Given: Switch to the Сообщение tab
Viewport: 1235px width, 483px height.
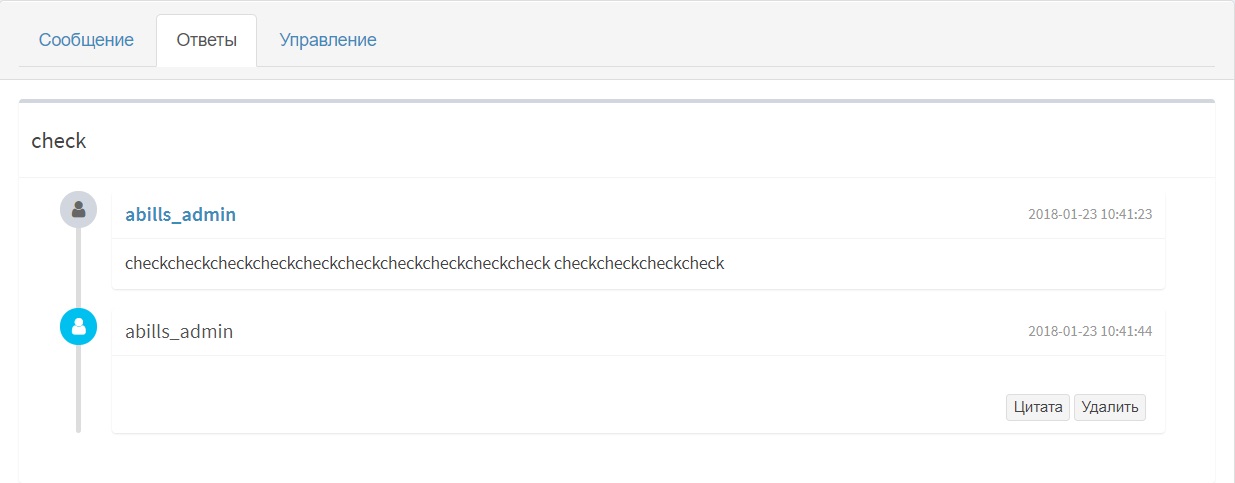Looking at the screenshot, I should [86, 41].
